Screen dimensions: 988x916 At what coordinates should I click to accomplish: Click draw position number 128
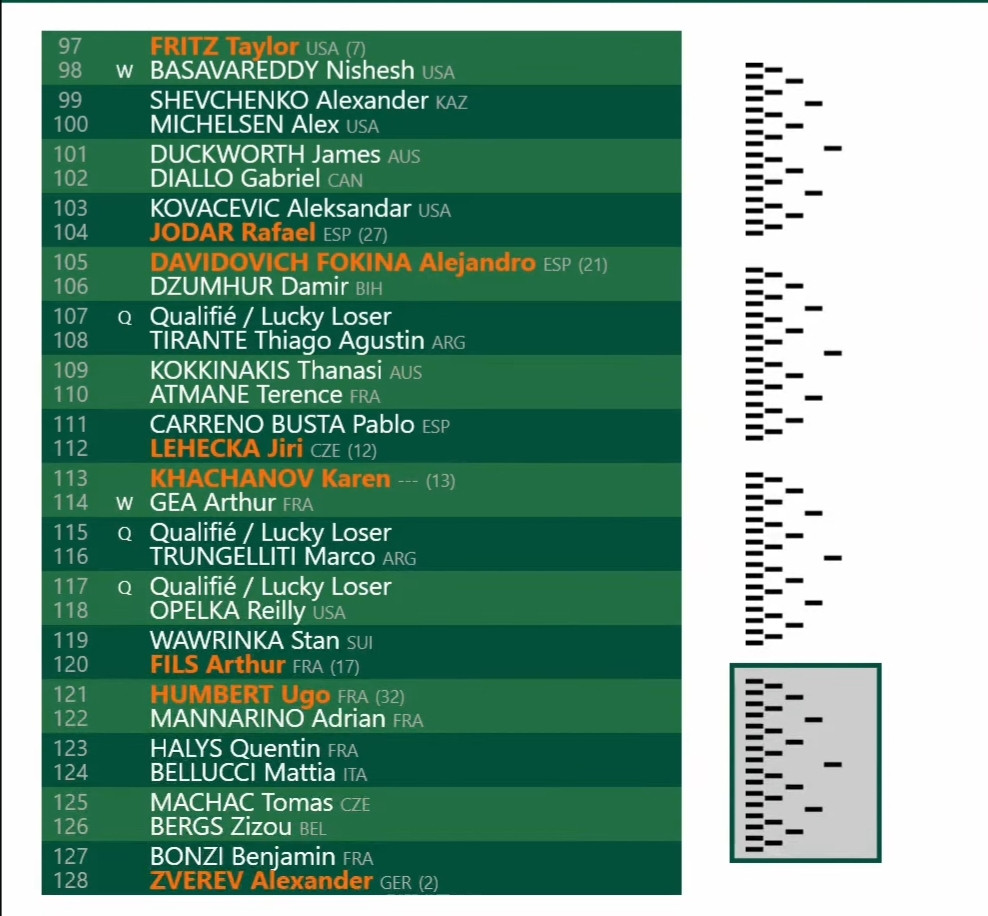pyautogui.click(x=71, y=881)
